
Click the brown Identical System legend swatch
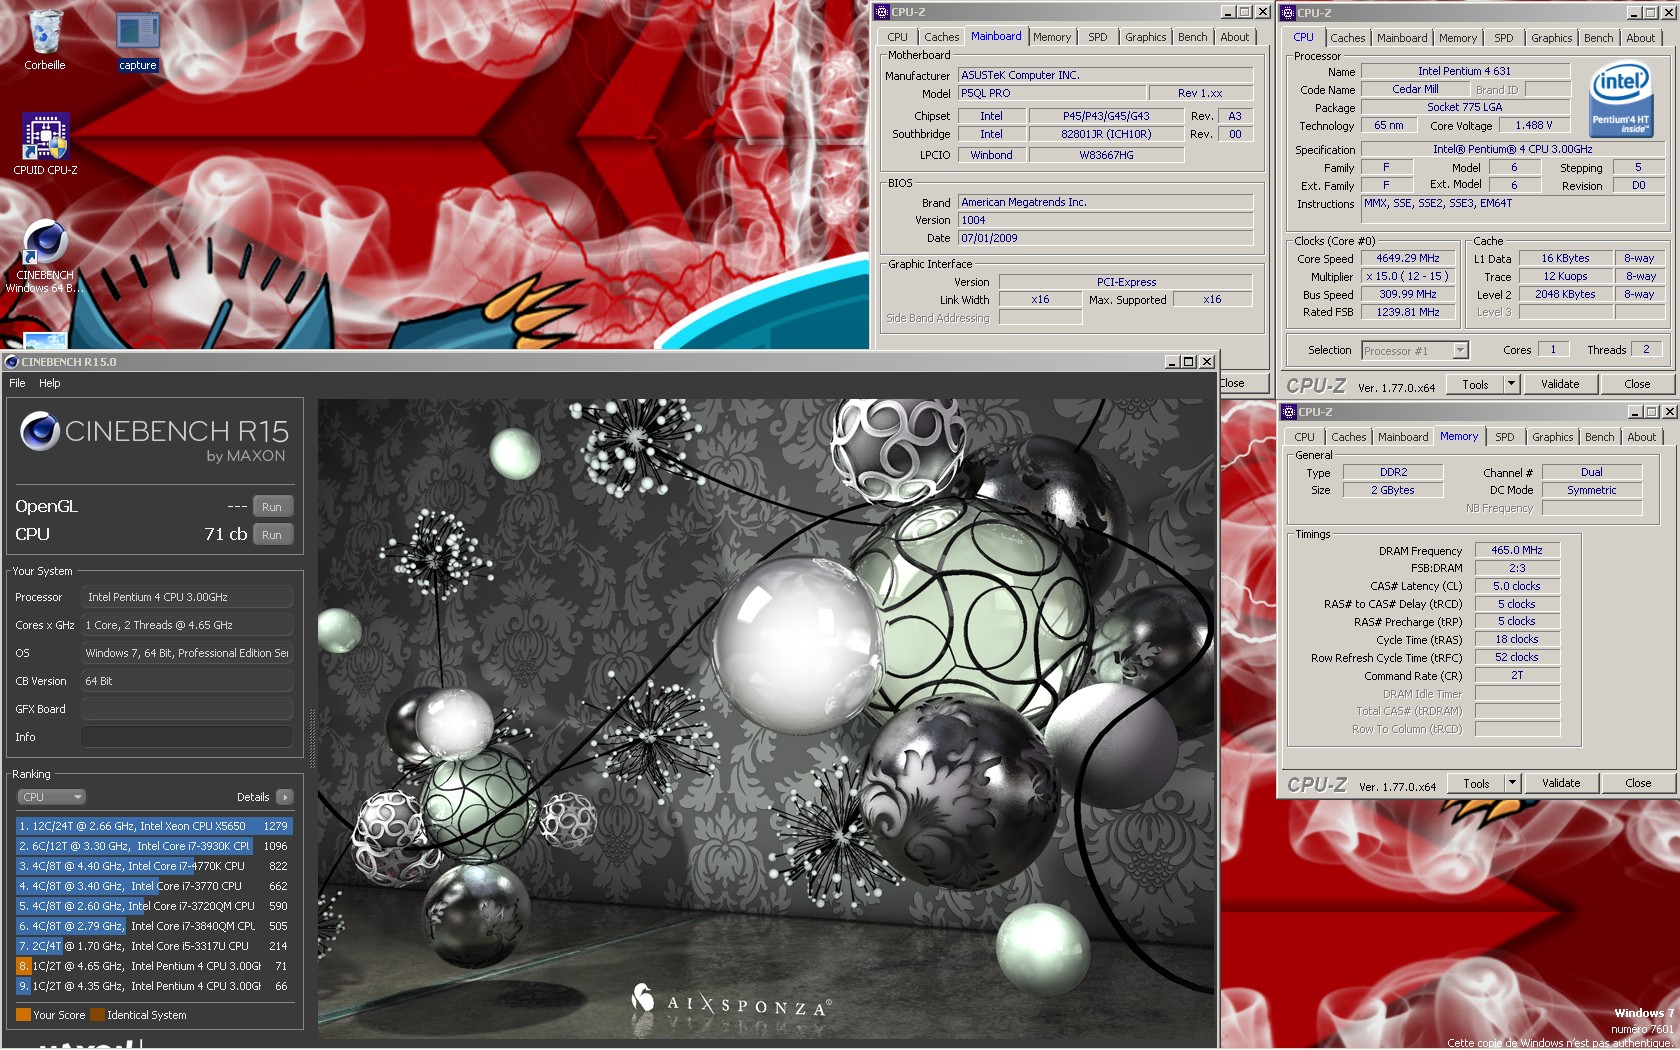pos(97,1015)
